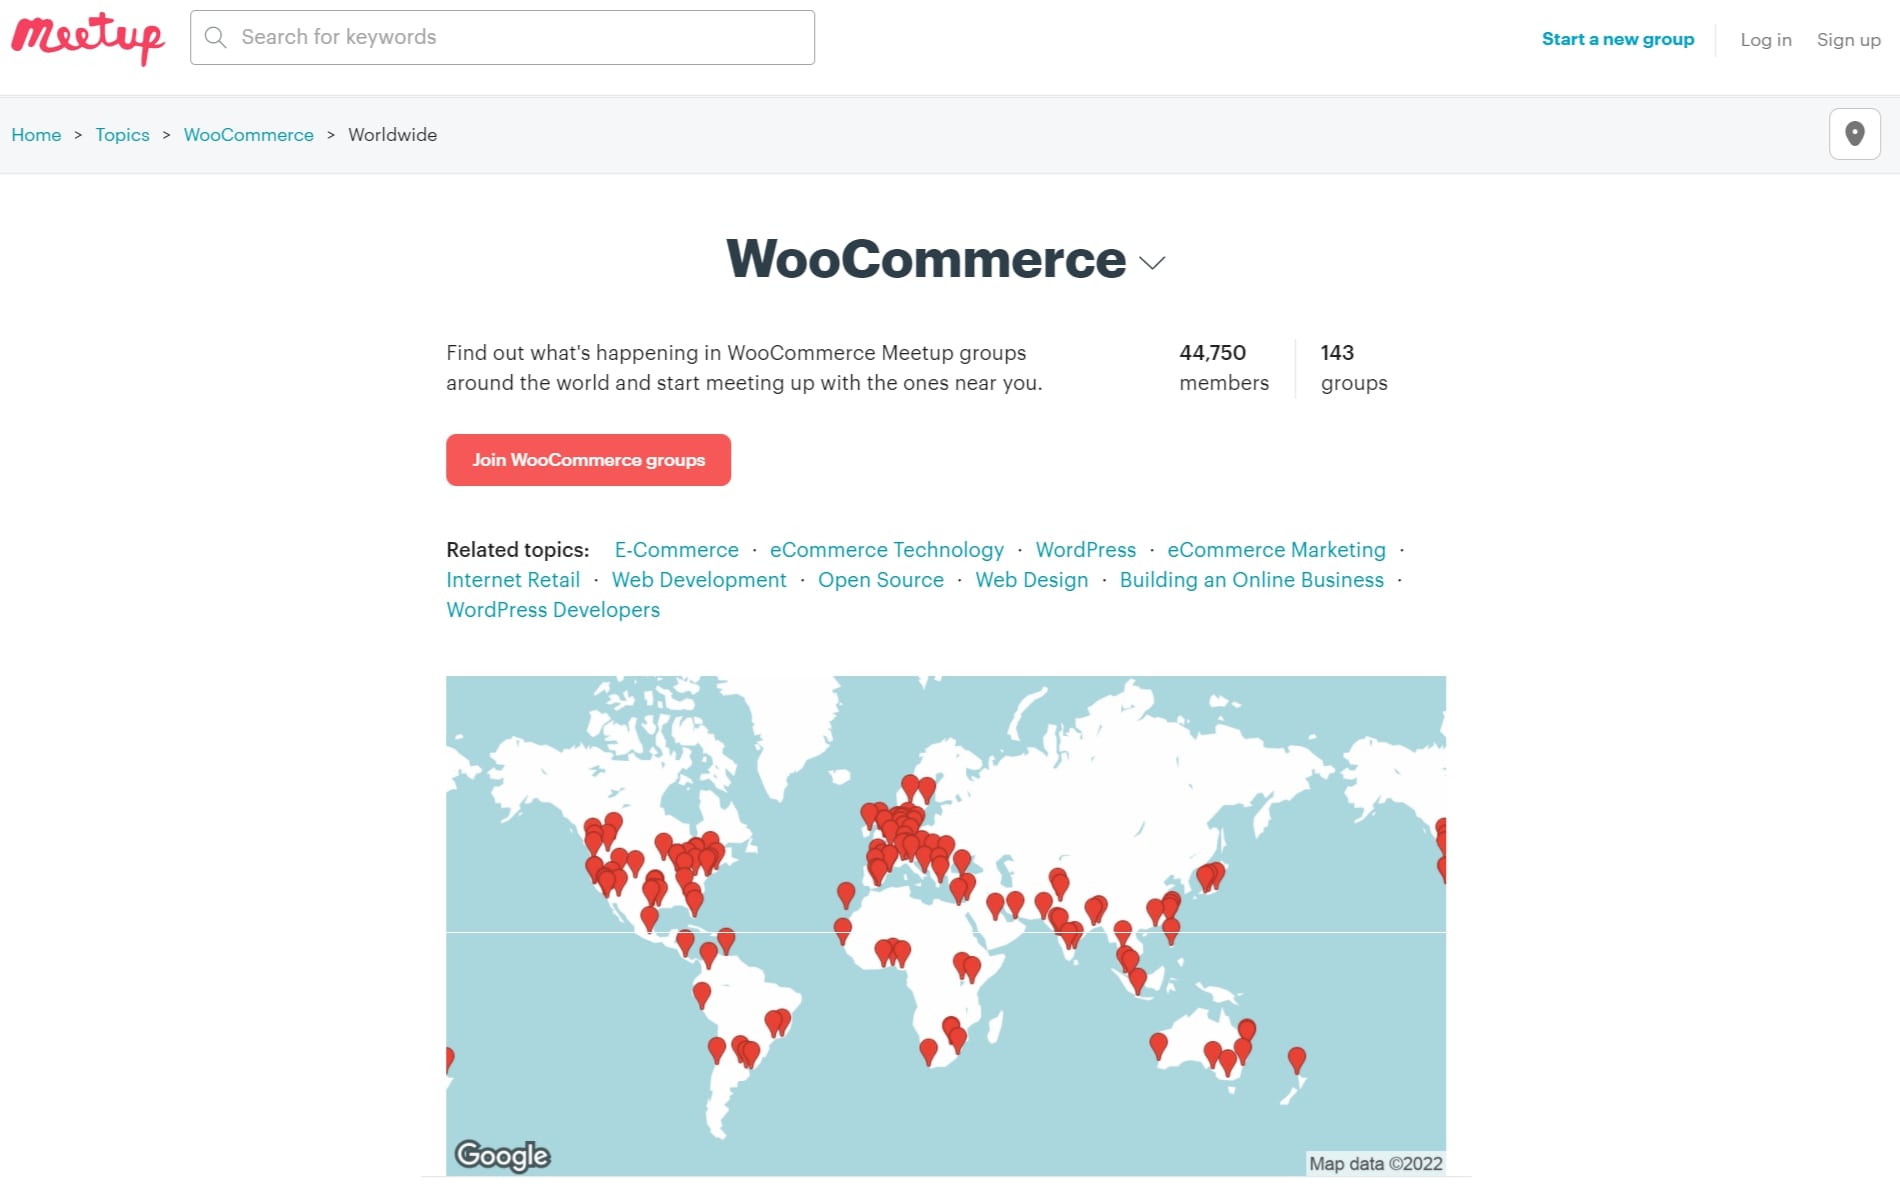Click Start a new group
This screenshot has height=1184, width=1900.
tap(1617, 39)
